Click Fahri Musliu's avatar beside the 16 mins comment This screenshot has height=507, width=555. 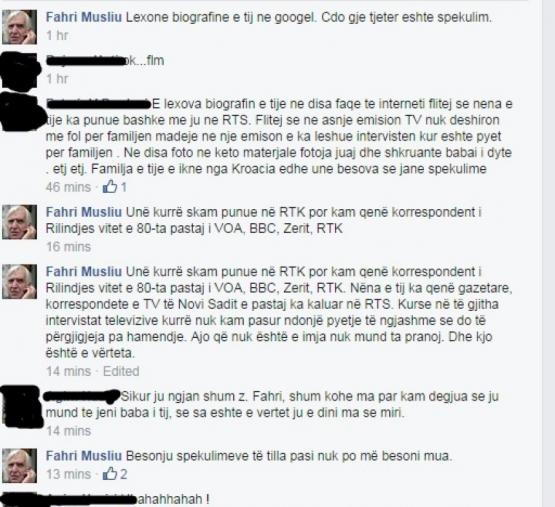19,222
